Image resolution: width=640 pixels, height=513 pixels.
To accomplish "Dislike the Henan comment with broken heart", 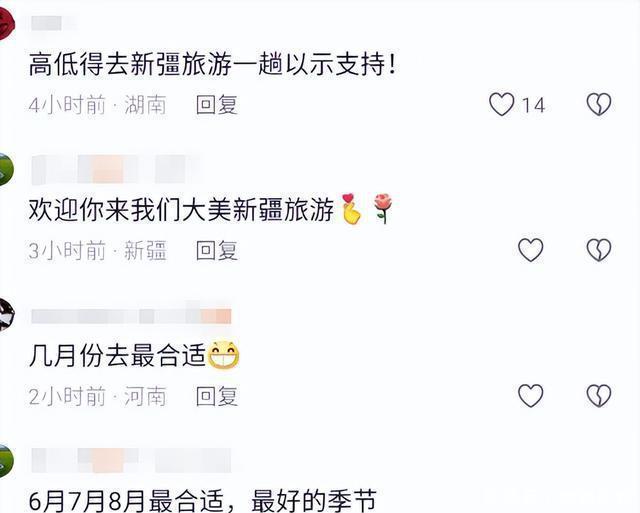I will point(599,395).
